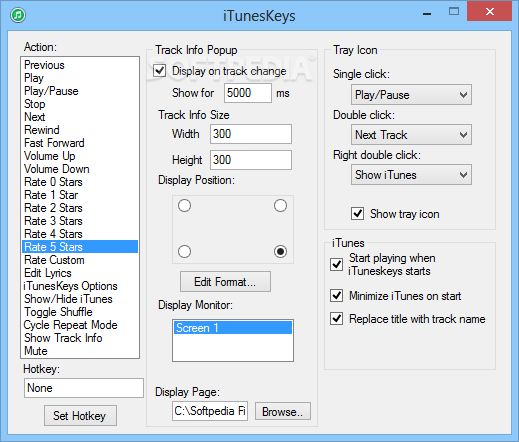
Task: Maximize the iTunesKeys window
Action: [454, 12]
